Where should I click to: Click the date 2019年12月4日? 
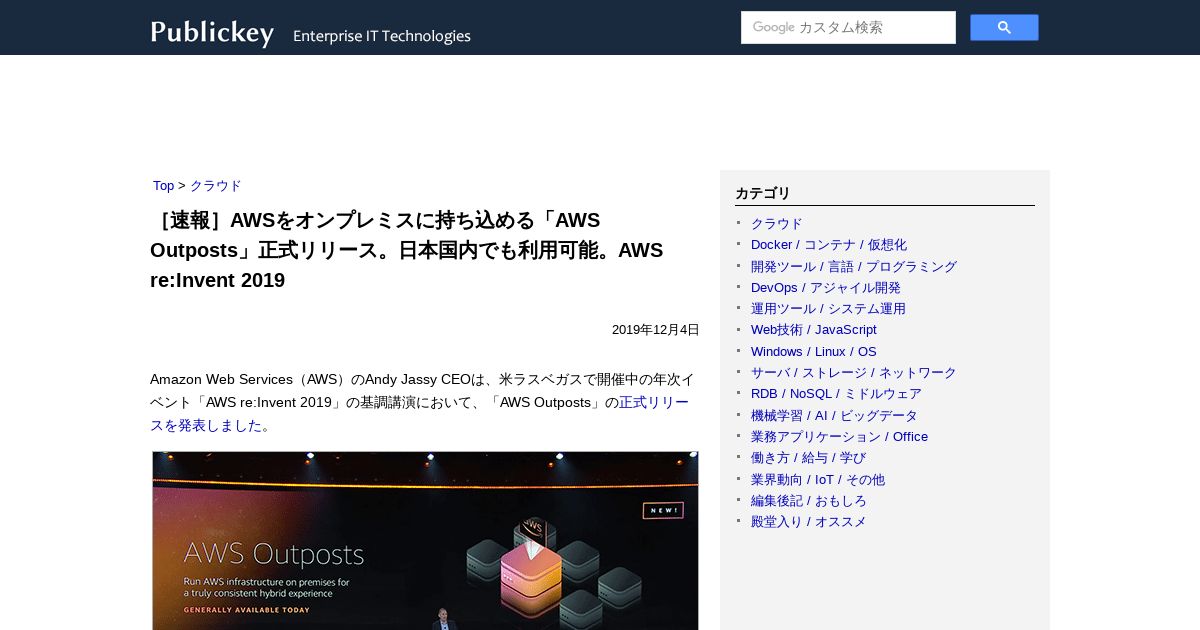656,330
